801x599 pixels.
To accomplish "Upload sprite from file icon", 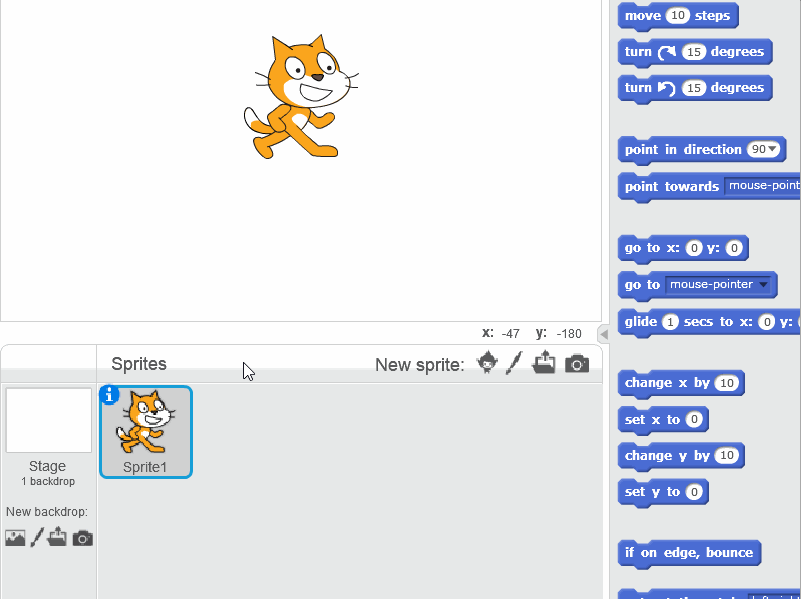I will tap(544, 363).
